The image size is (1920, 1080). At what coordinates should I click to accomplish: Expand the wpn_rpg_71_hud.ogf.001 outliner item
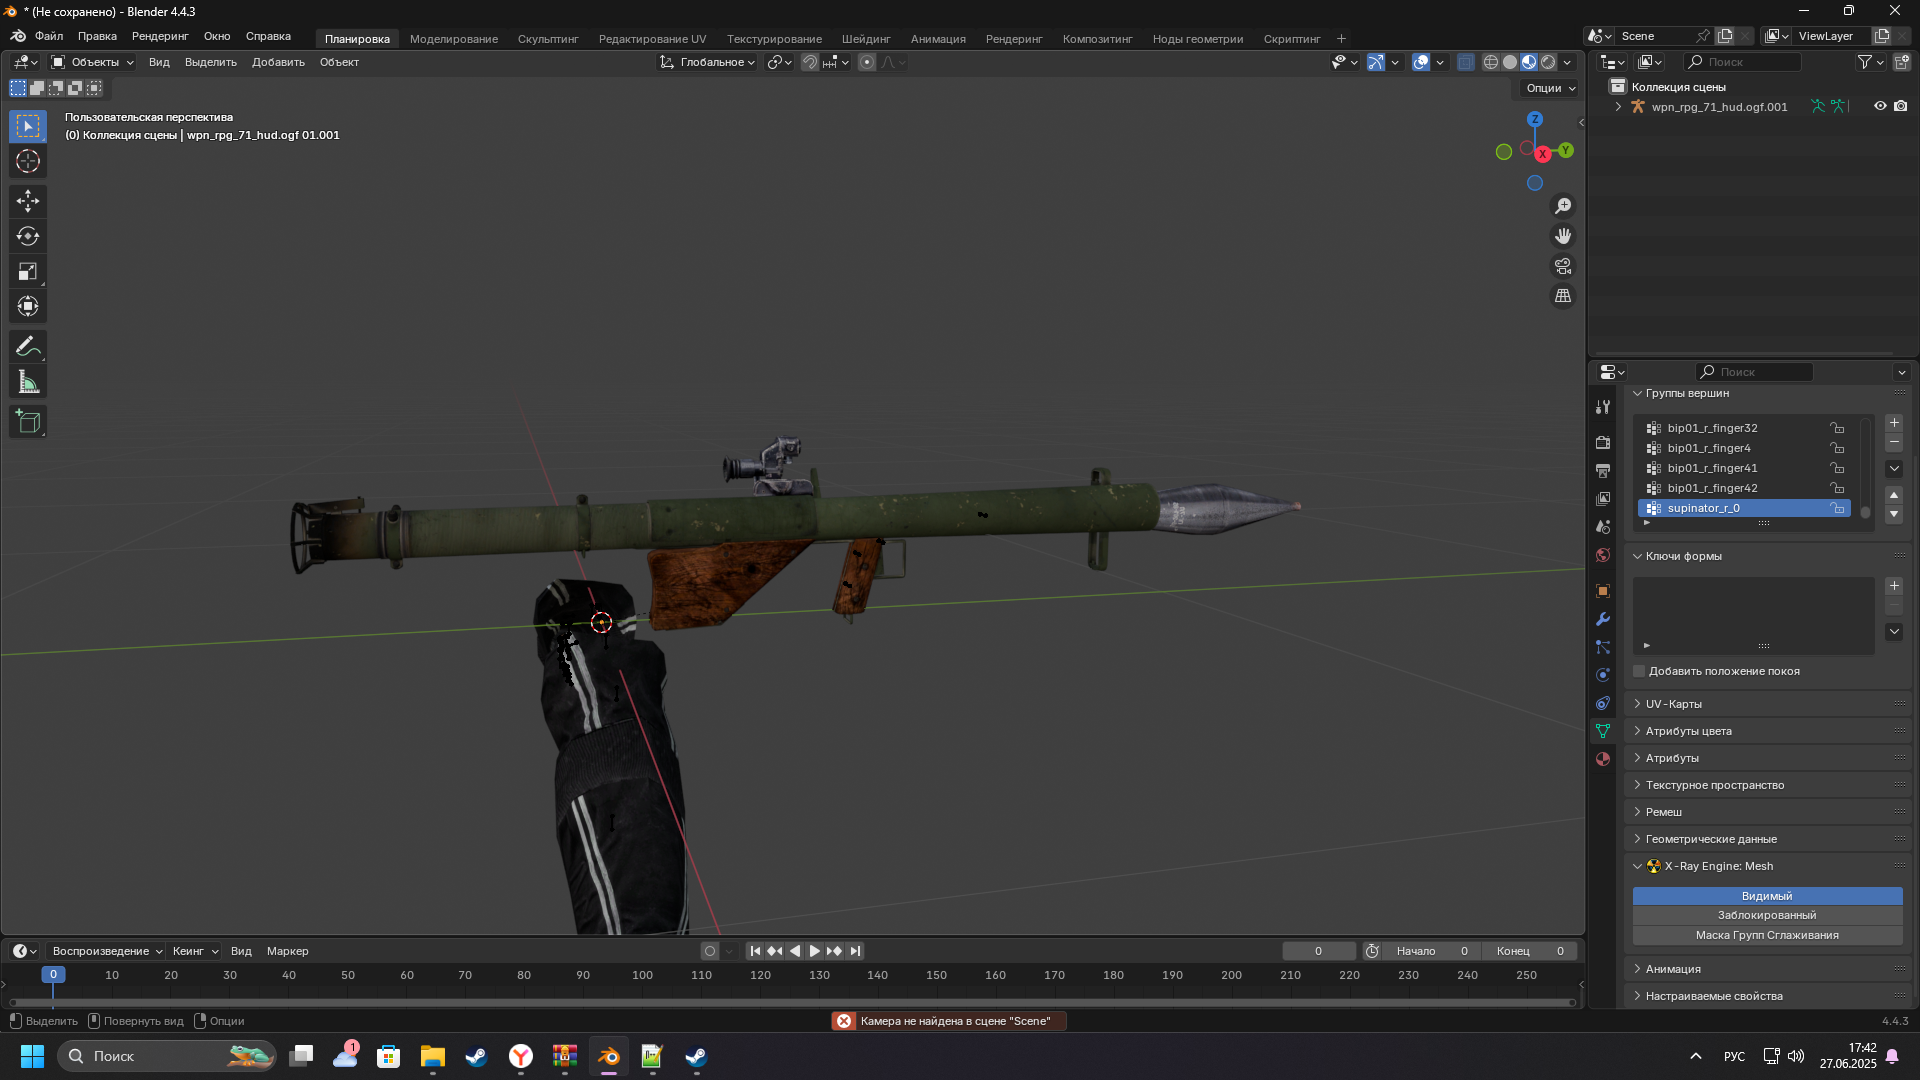1618,106
